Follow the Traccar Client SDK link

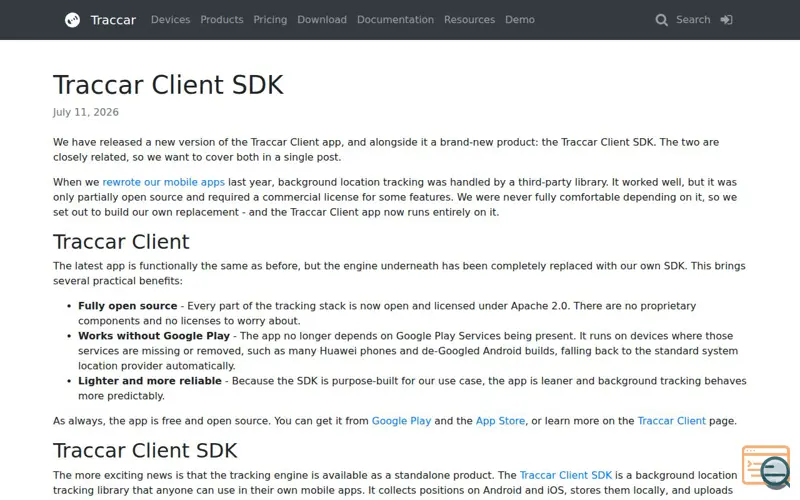coord(566,475)
